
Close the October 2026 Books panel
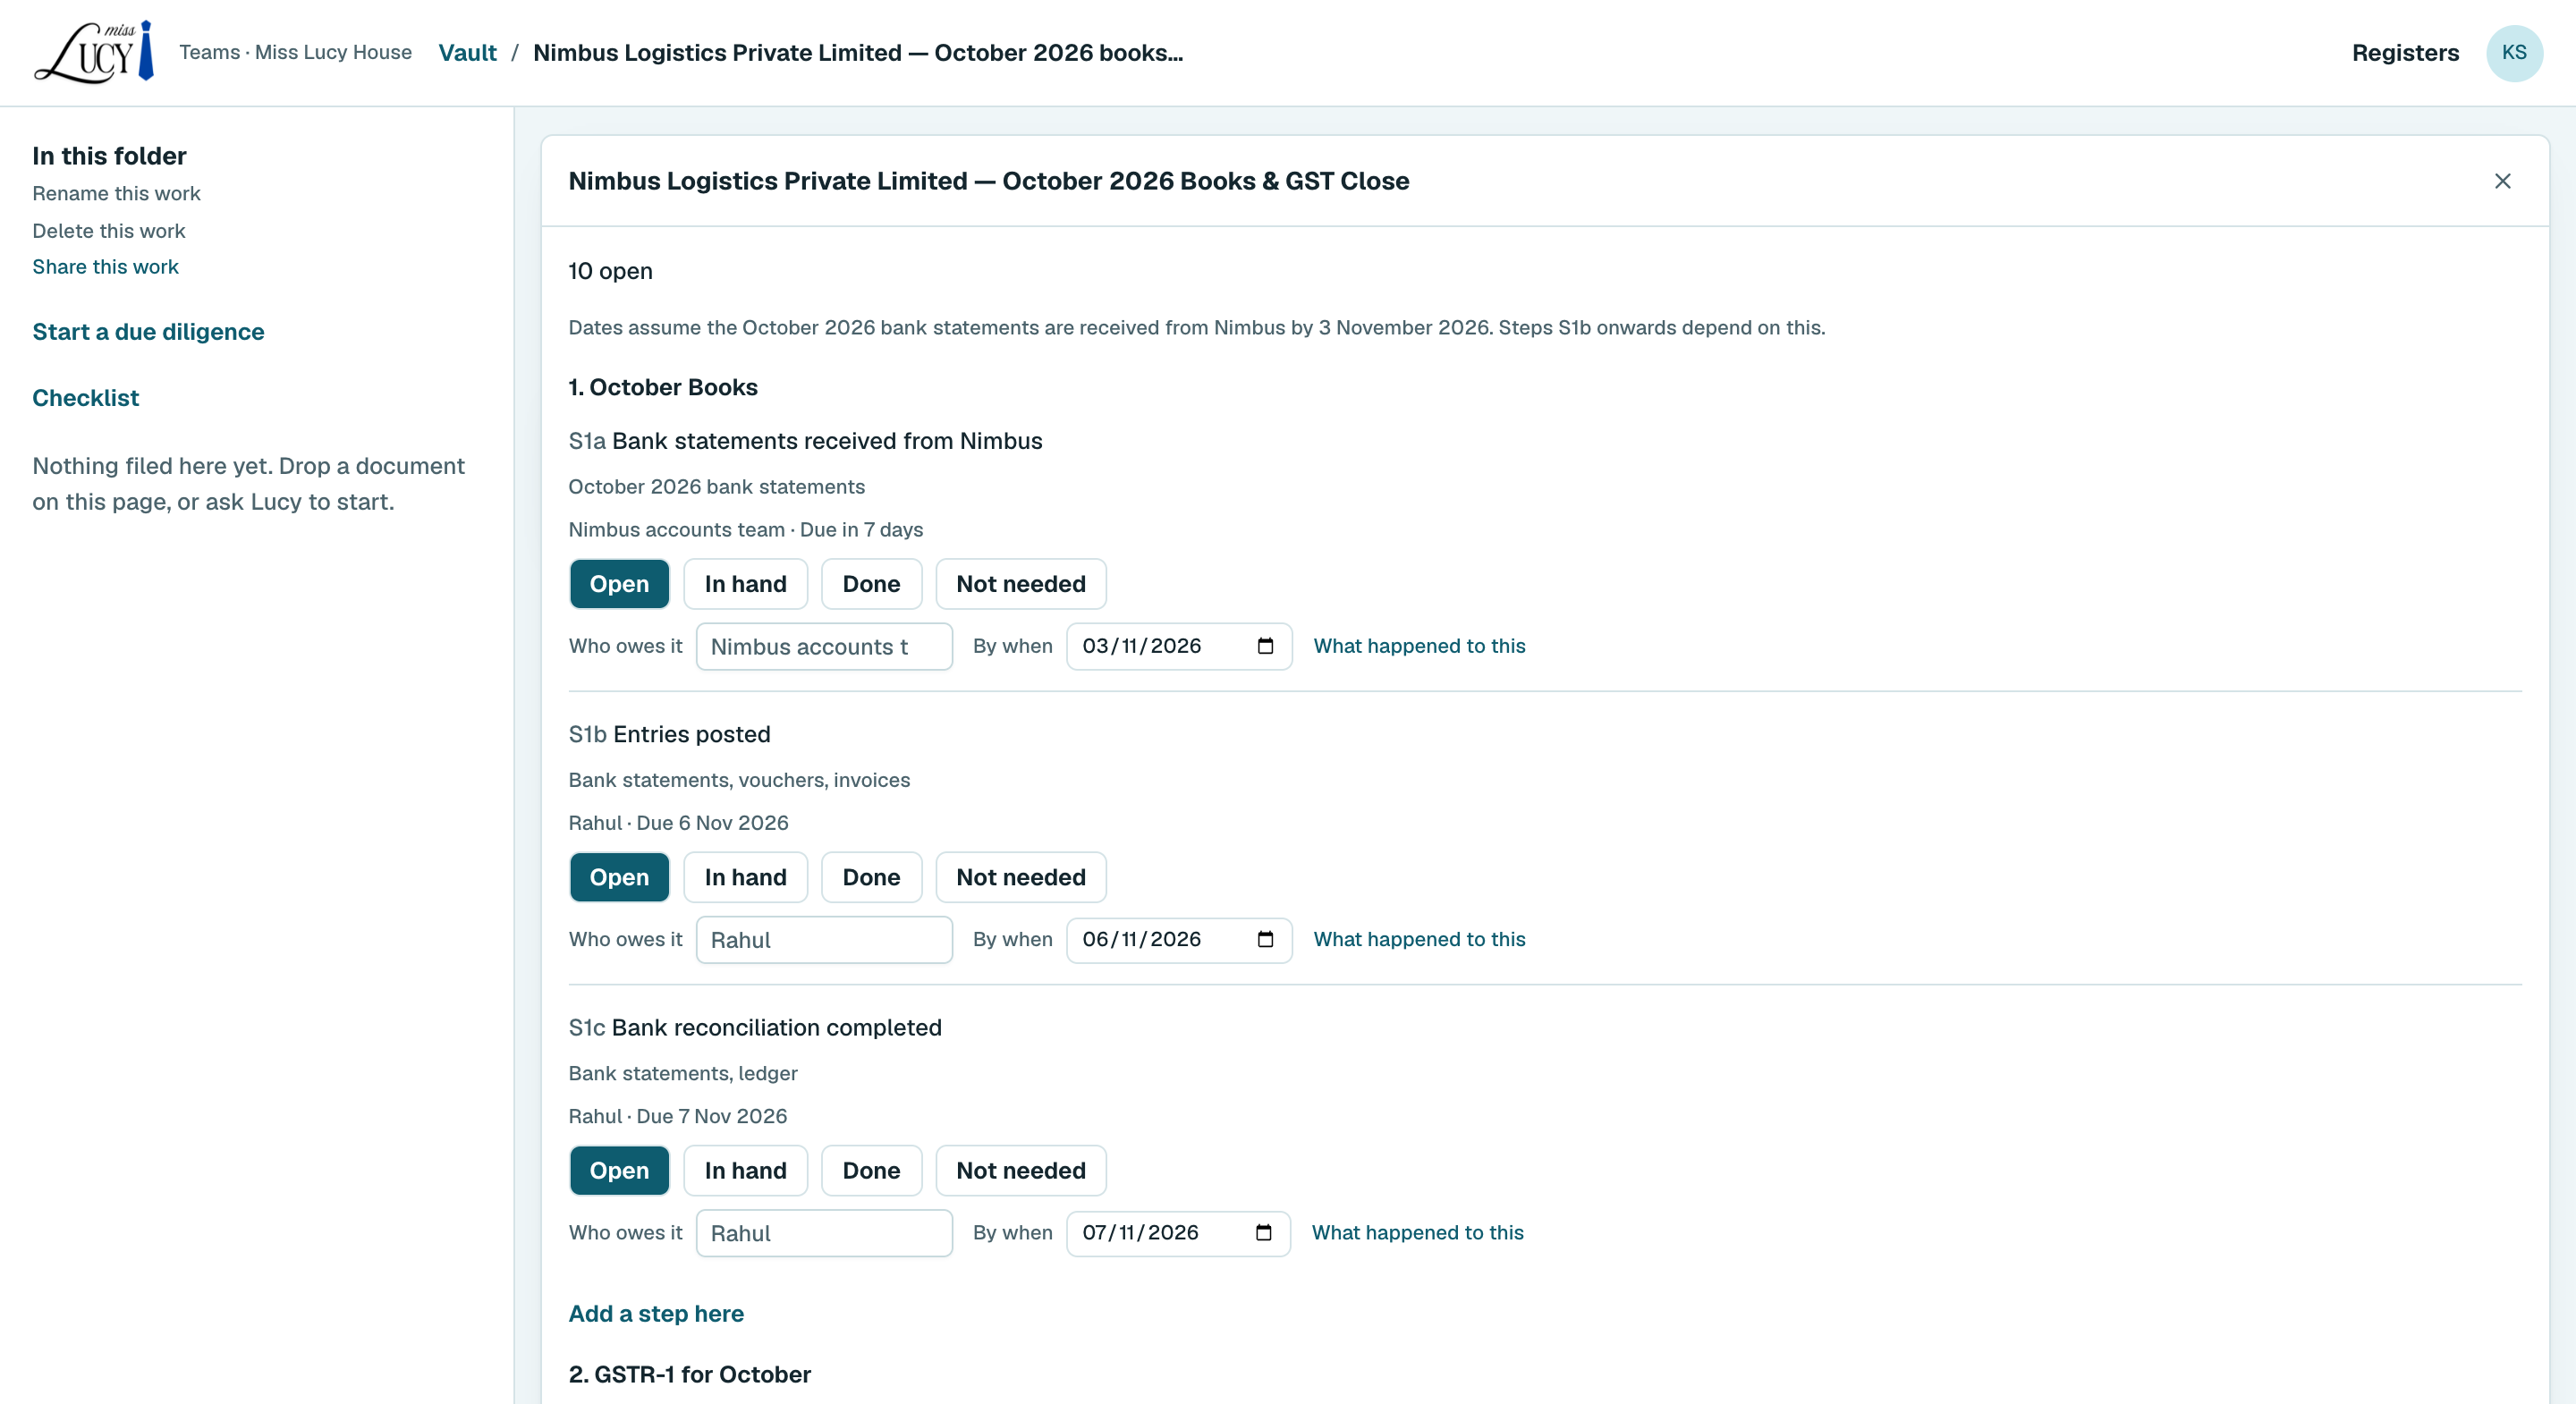tap(2502, 181)
